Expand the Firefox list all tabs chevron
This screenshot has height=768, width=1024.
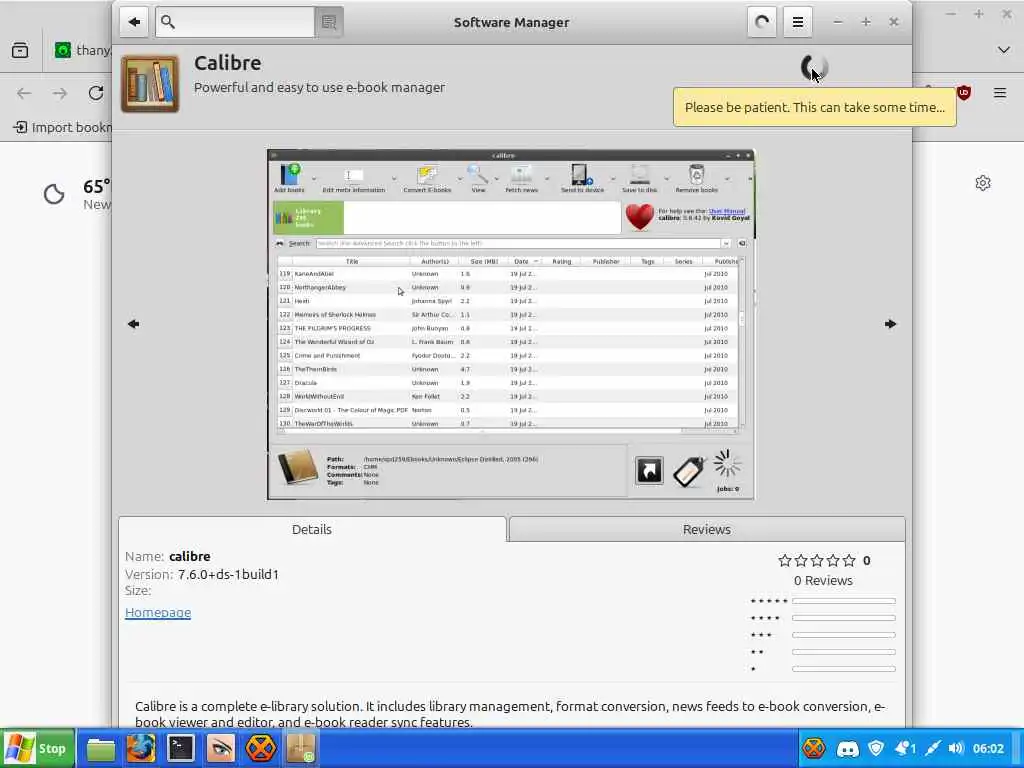click(x=1004, y=50)
